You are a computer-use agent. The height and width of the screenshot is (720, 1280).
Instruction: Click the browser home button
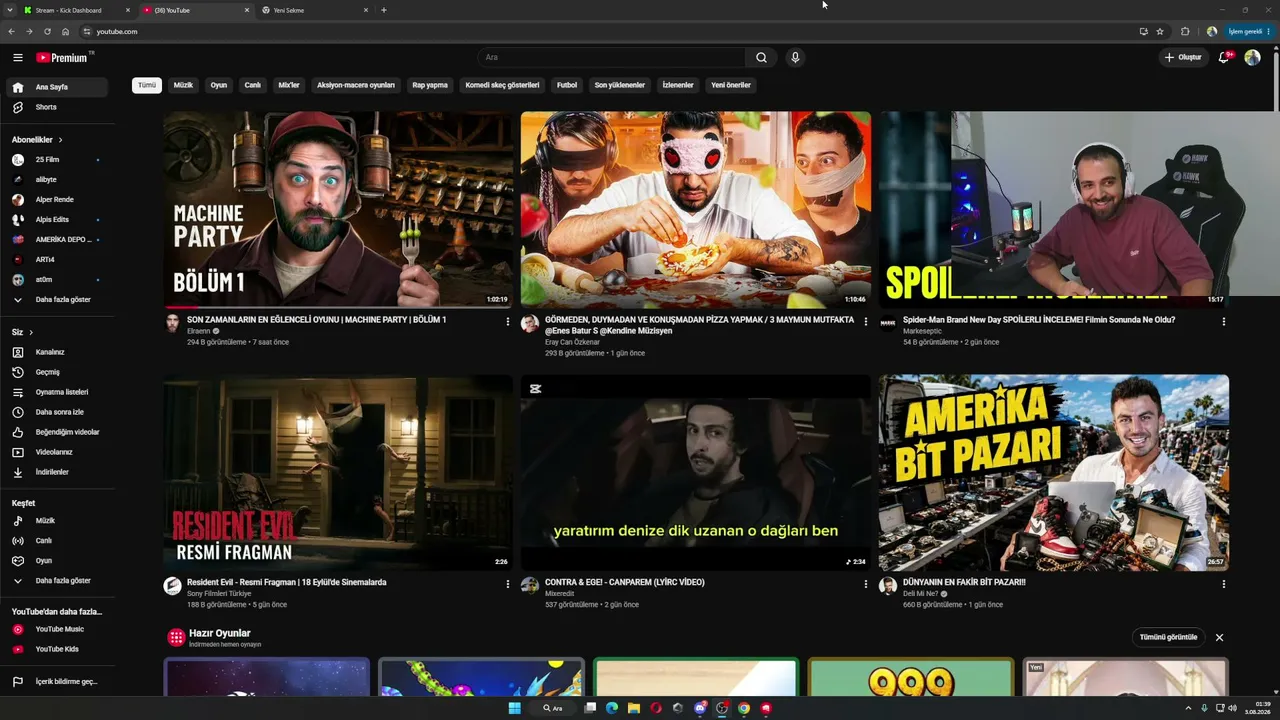coord(65,32)
